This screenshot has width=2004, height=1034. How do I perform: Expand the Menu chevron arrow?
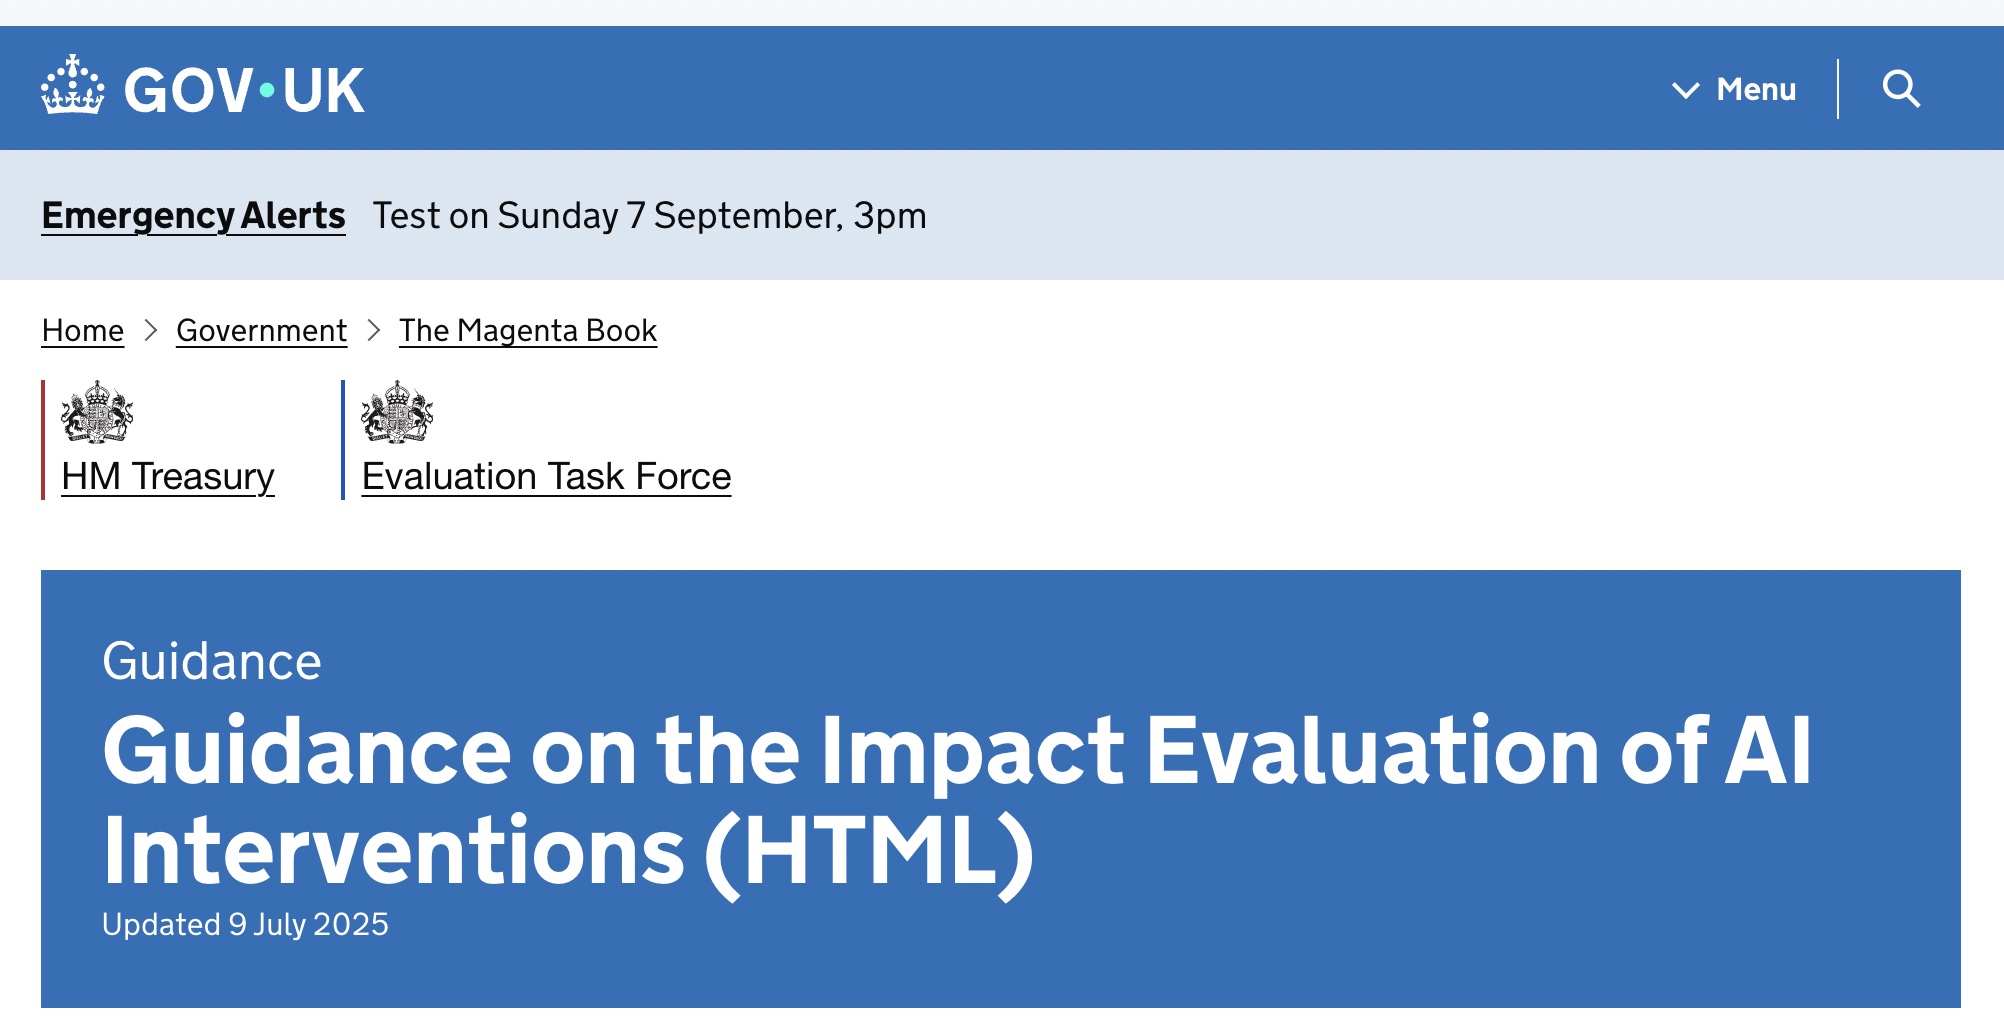pos(1685,90)
